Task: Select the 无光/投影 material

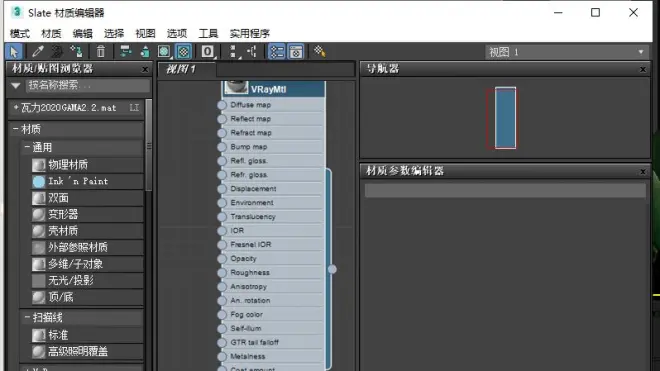Action: [x=87, y=280]
